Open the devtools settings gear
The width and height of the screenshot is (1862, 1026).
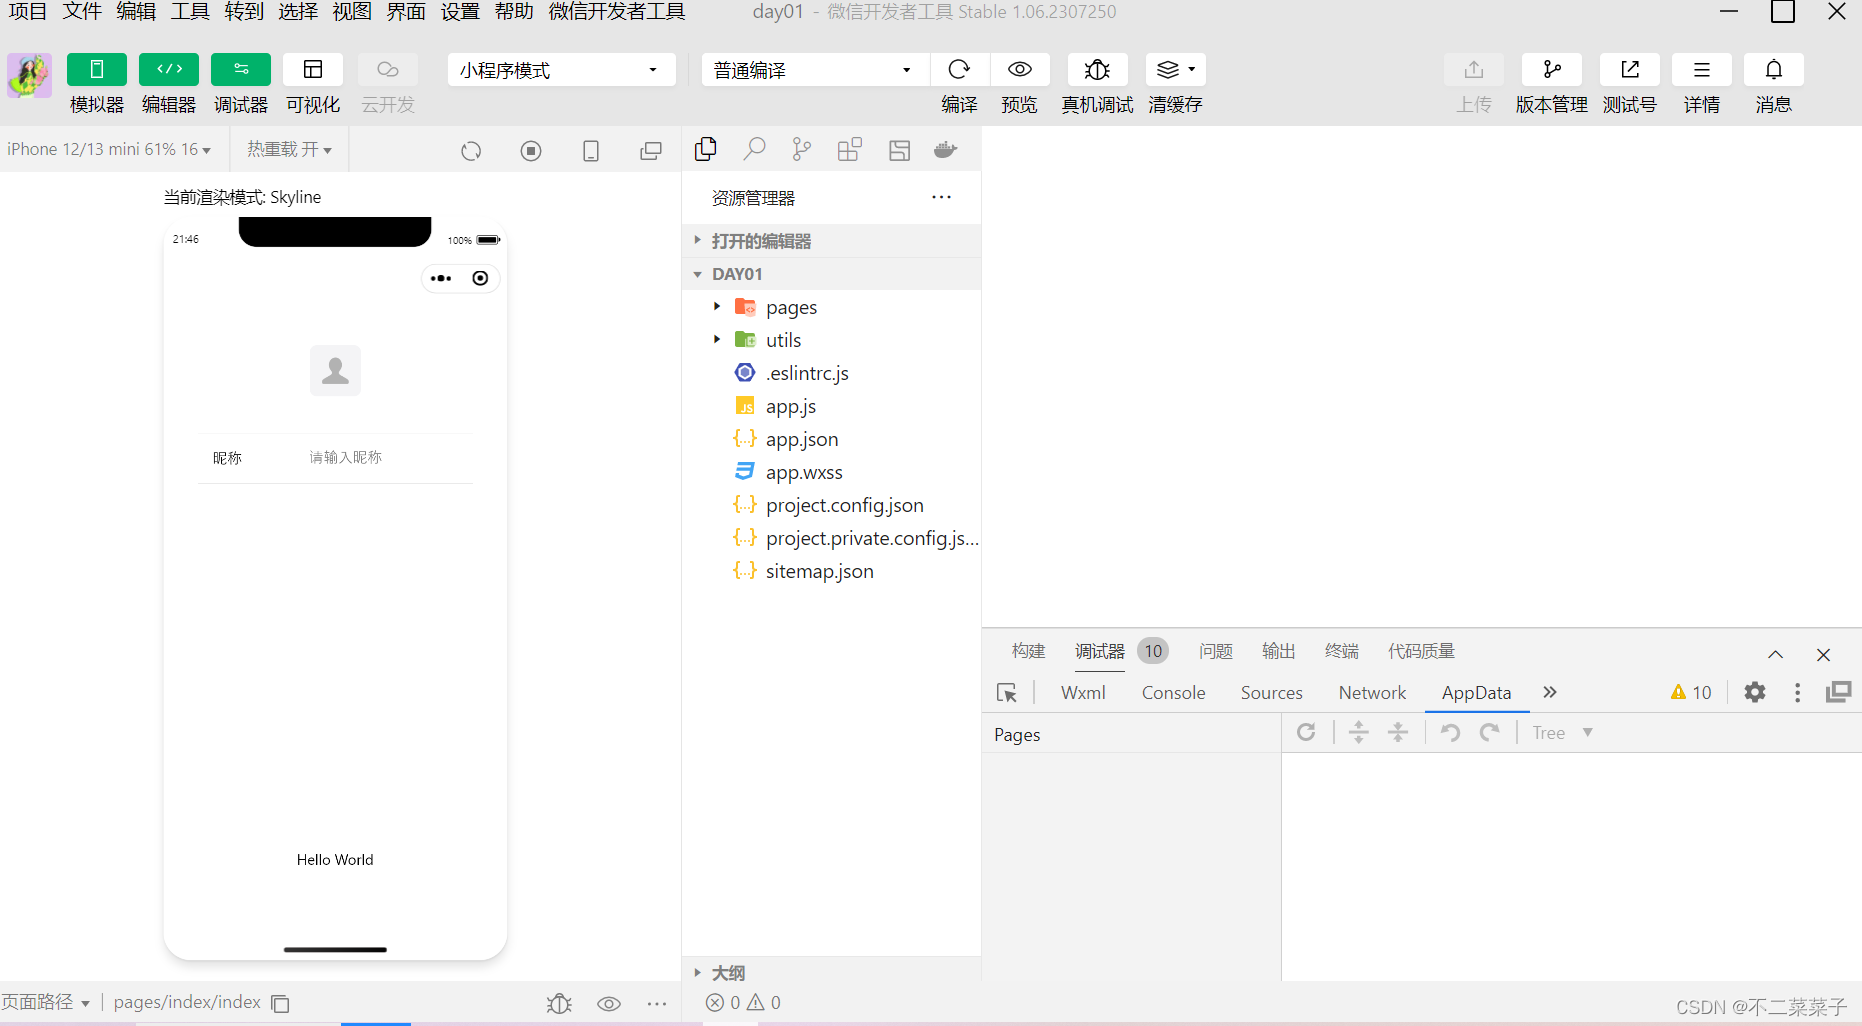1755,692
